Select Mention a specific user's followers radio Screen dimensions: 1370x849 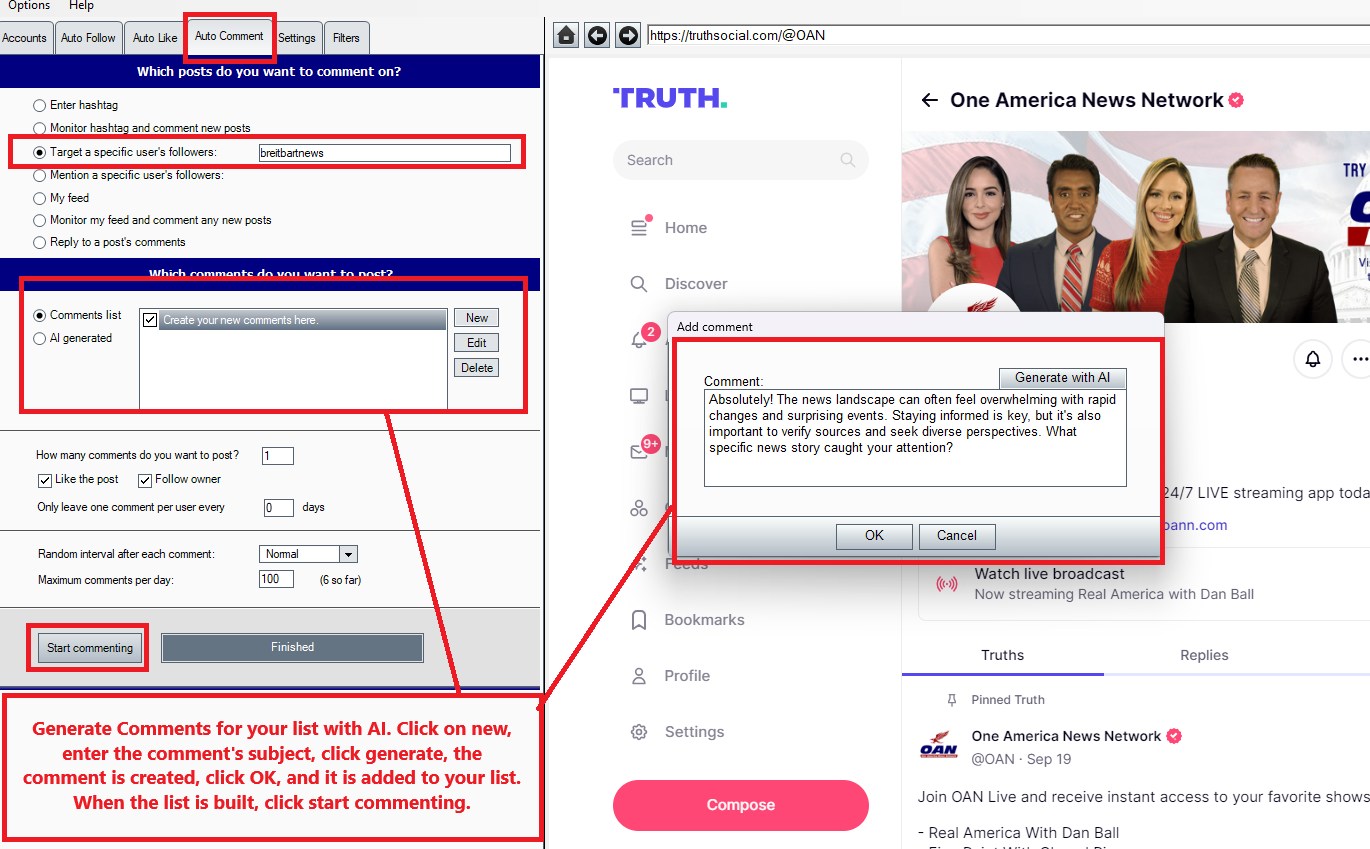(40, 175)
